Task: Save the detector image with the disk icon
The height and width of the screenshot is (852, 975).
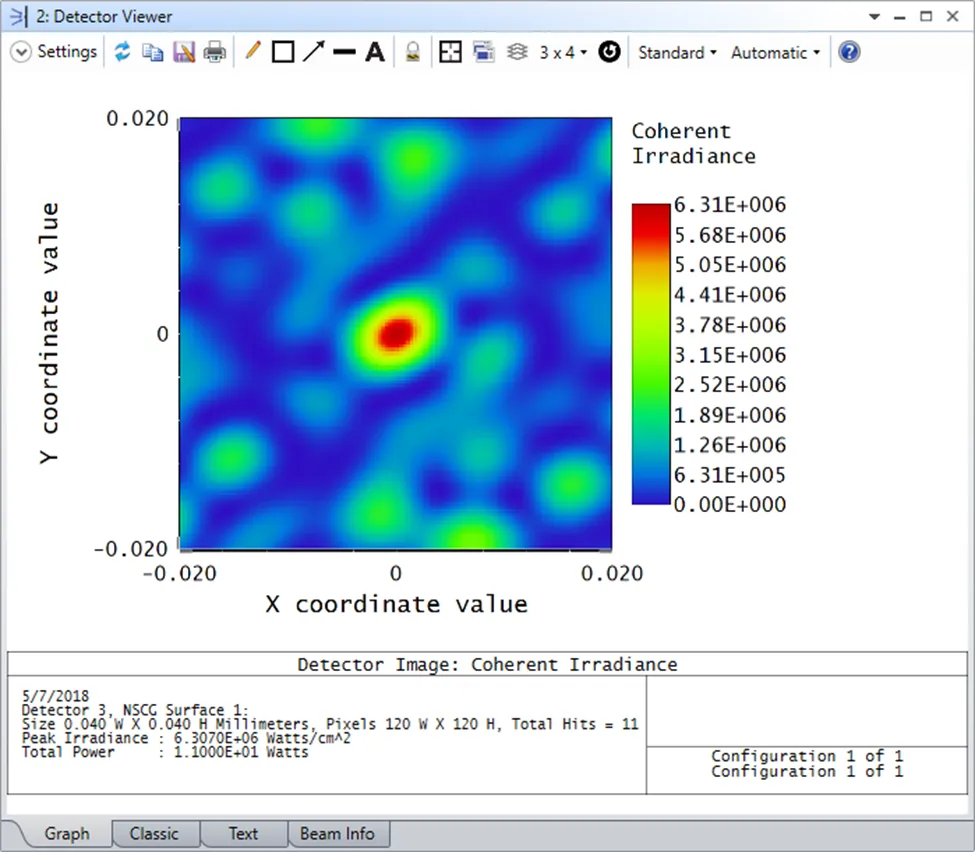Action: click(183, 53)
